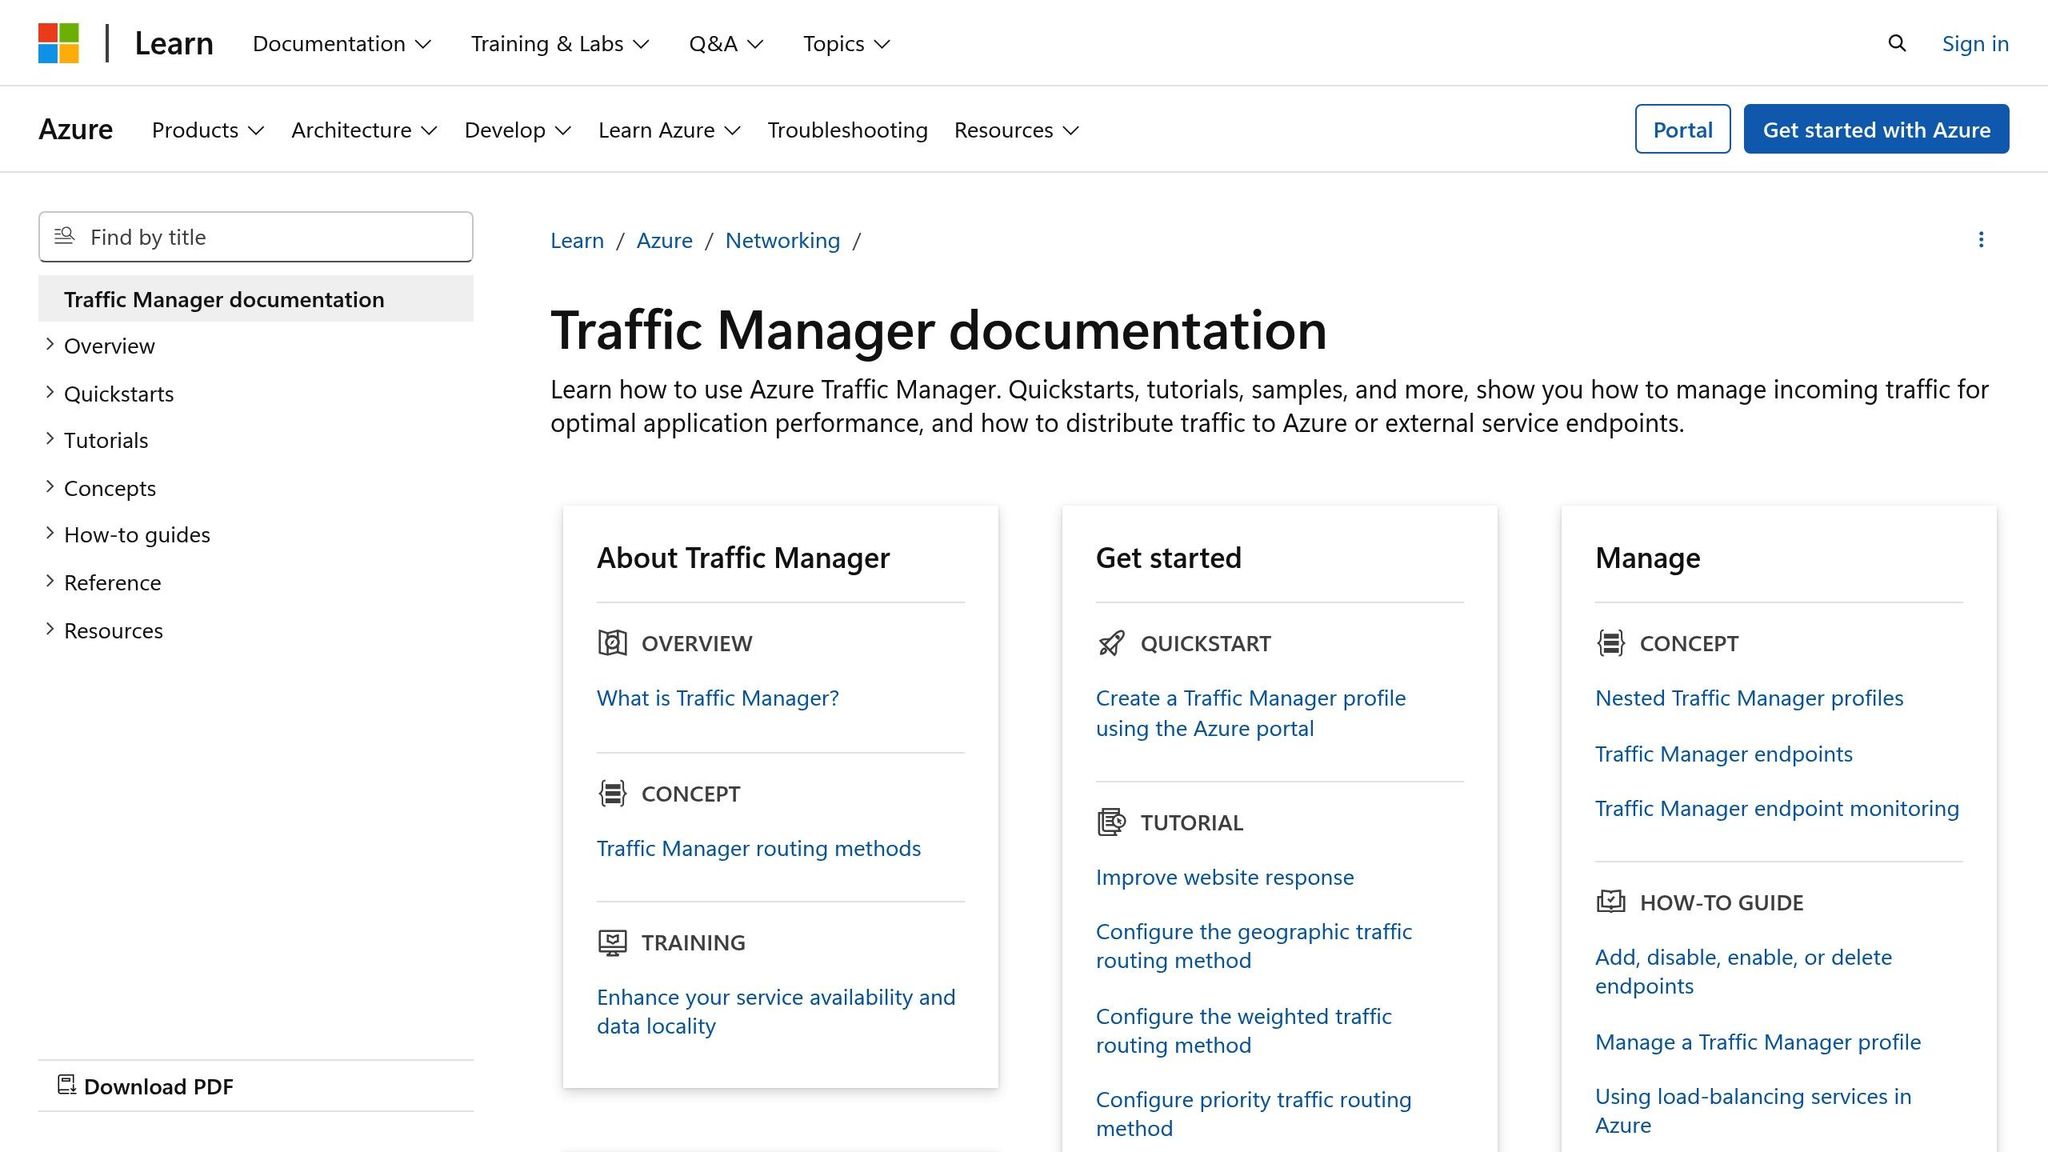This screenshot has height=1152, width=2048.
Task: Click the Learn breadcrumb link
Action: tap(577, 240)
